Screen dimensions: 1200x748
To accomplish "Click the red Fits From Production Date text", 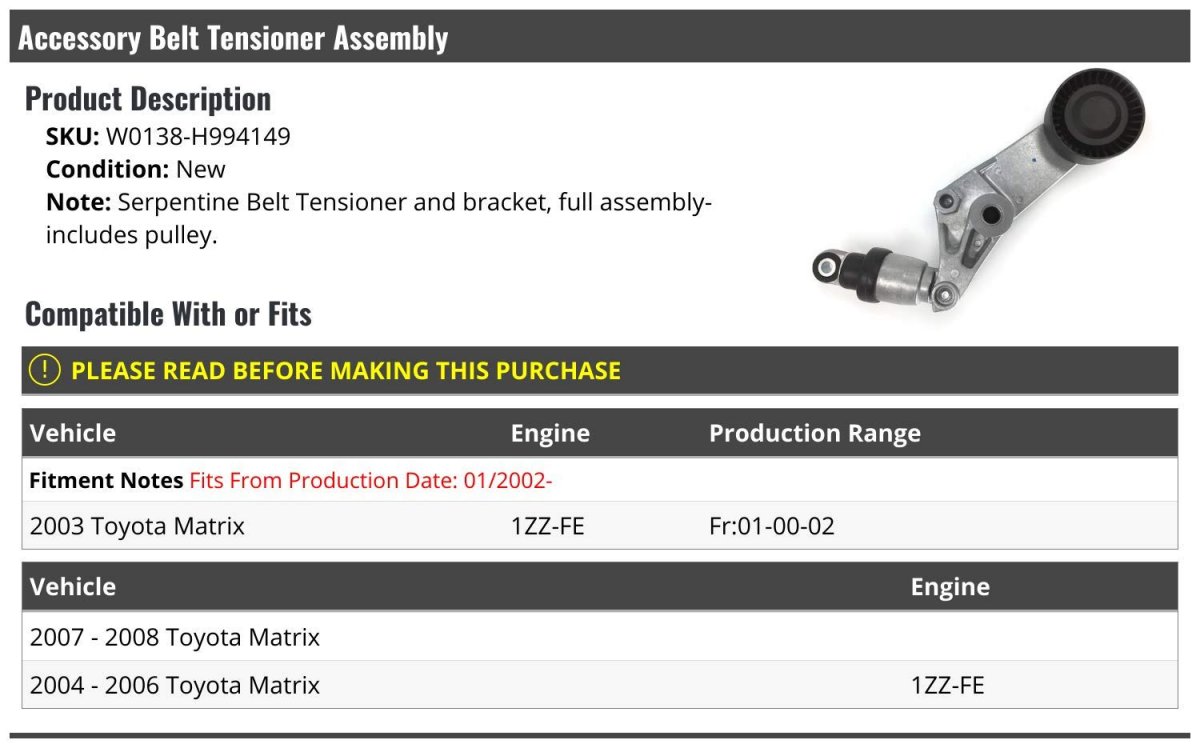I will coord(371,480).
